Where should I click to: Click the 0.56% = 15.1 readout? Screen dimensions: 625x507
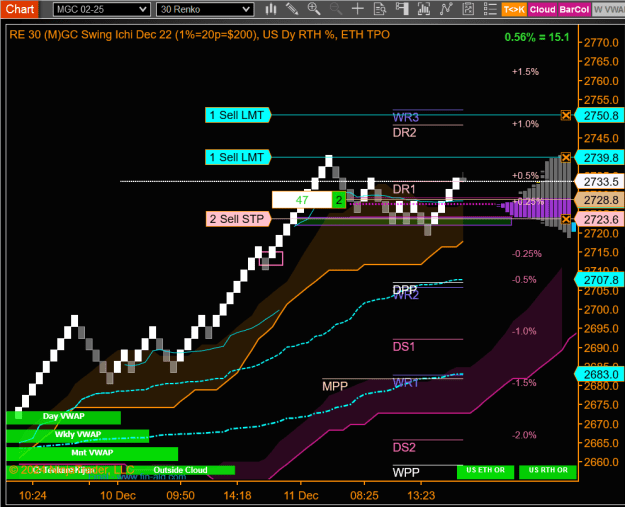pyautogui.click(x=537, y=37)
